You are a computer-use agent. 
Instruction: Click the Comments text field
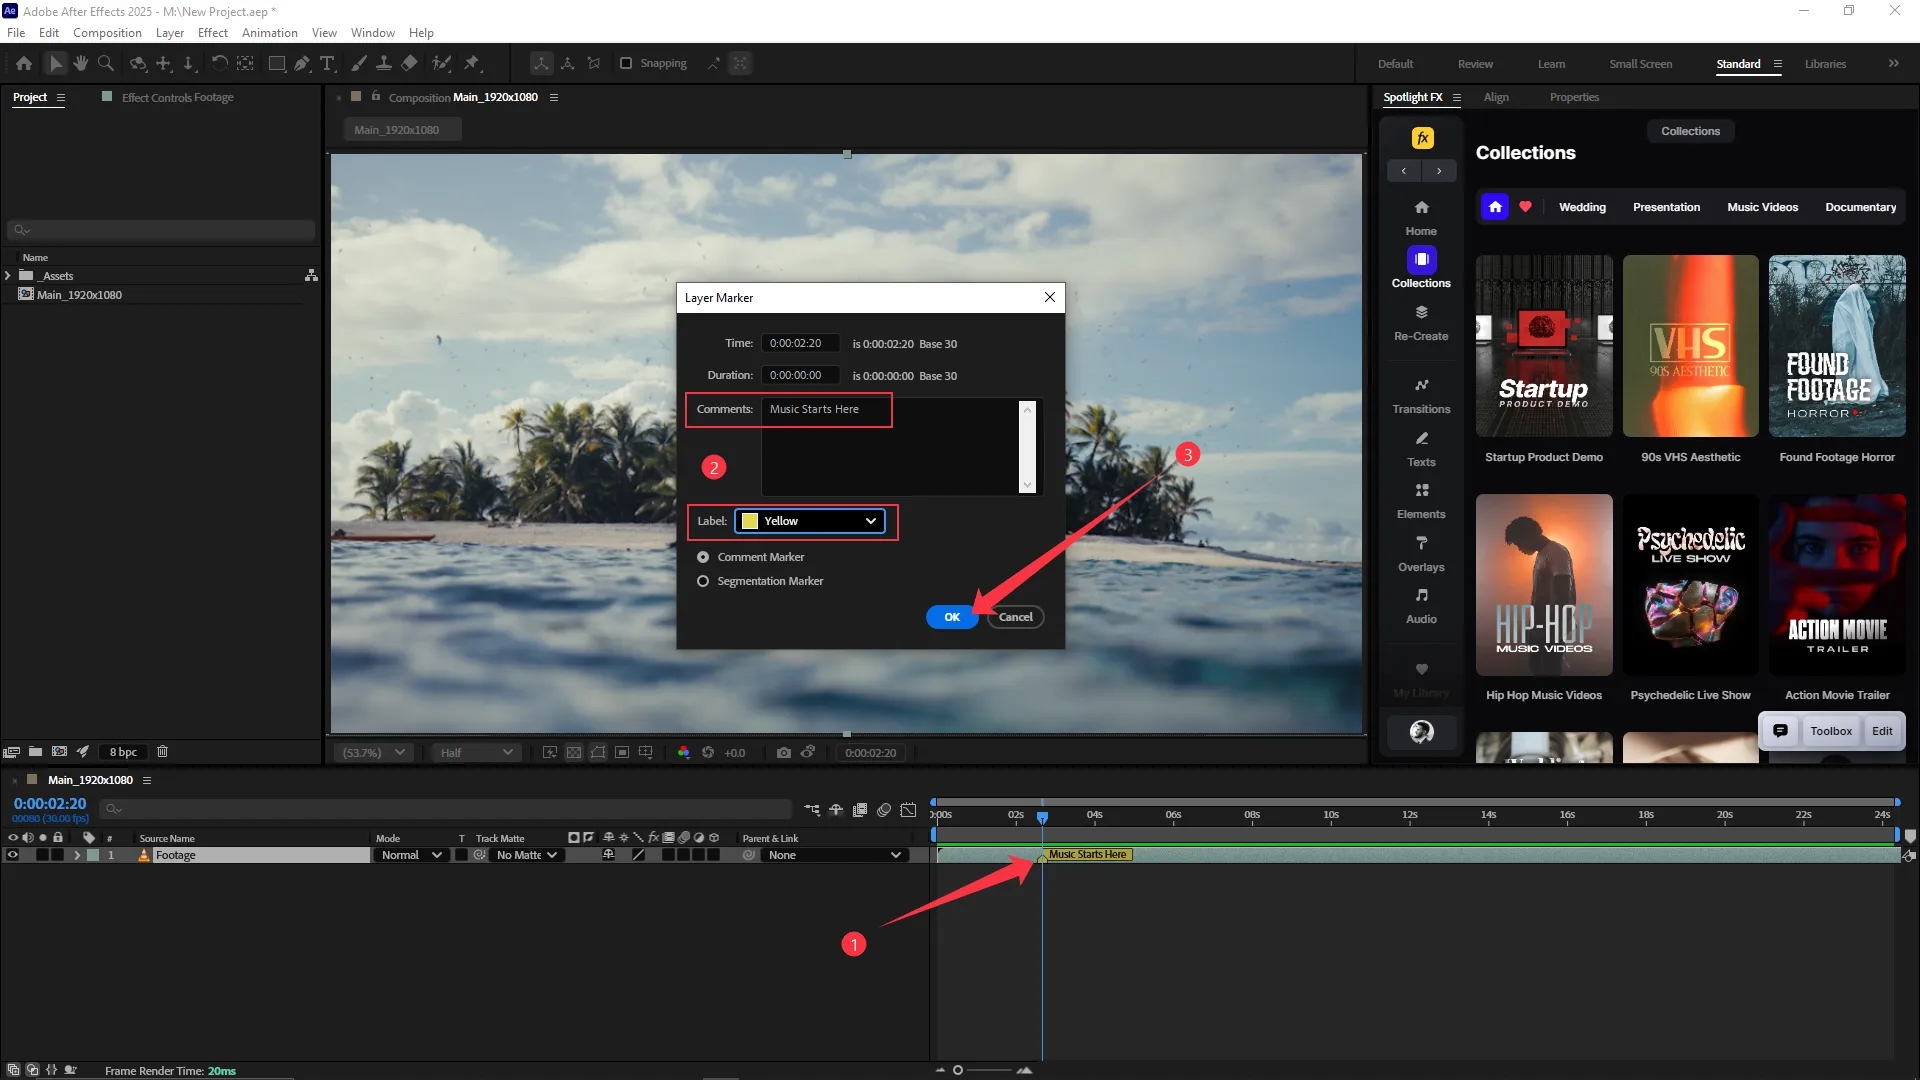click(902, 446)
